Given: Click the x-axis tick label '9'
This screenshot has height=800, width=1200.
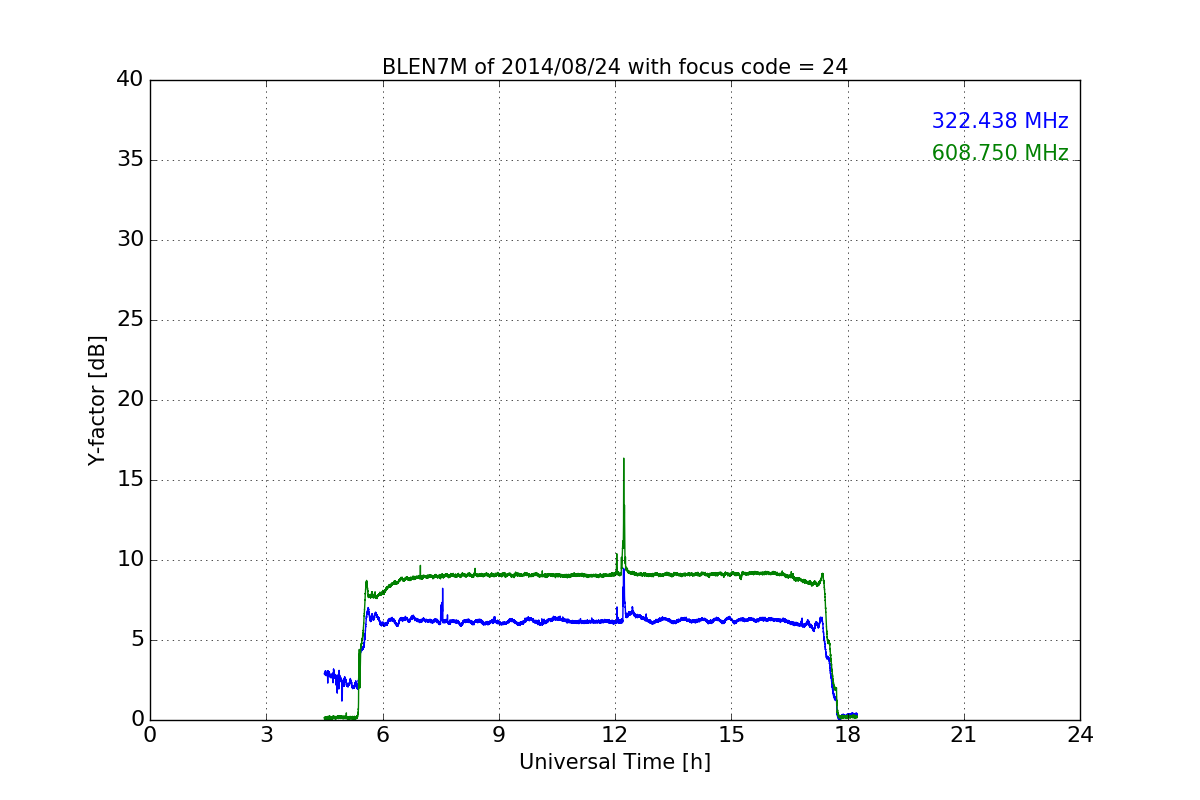Looking at the screenshot, I should [x=499, y=735].
